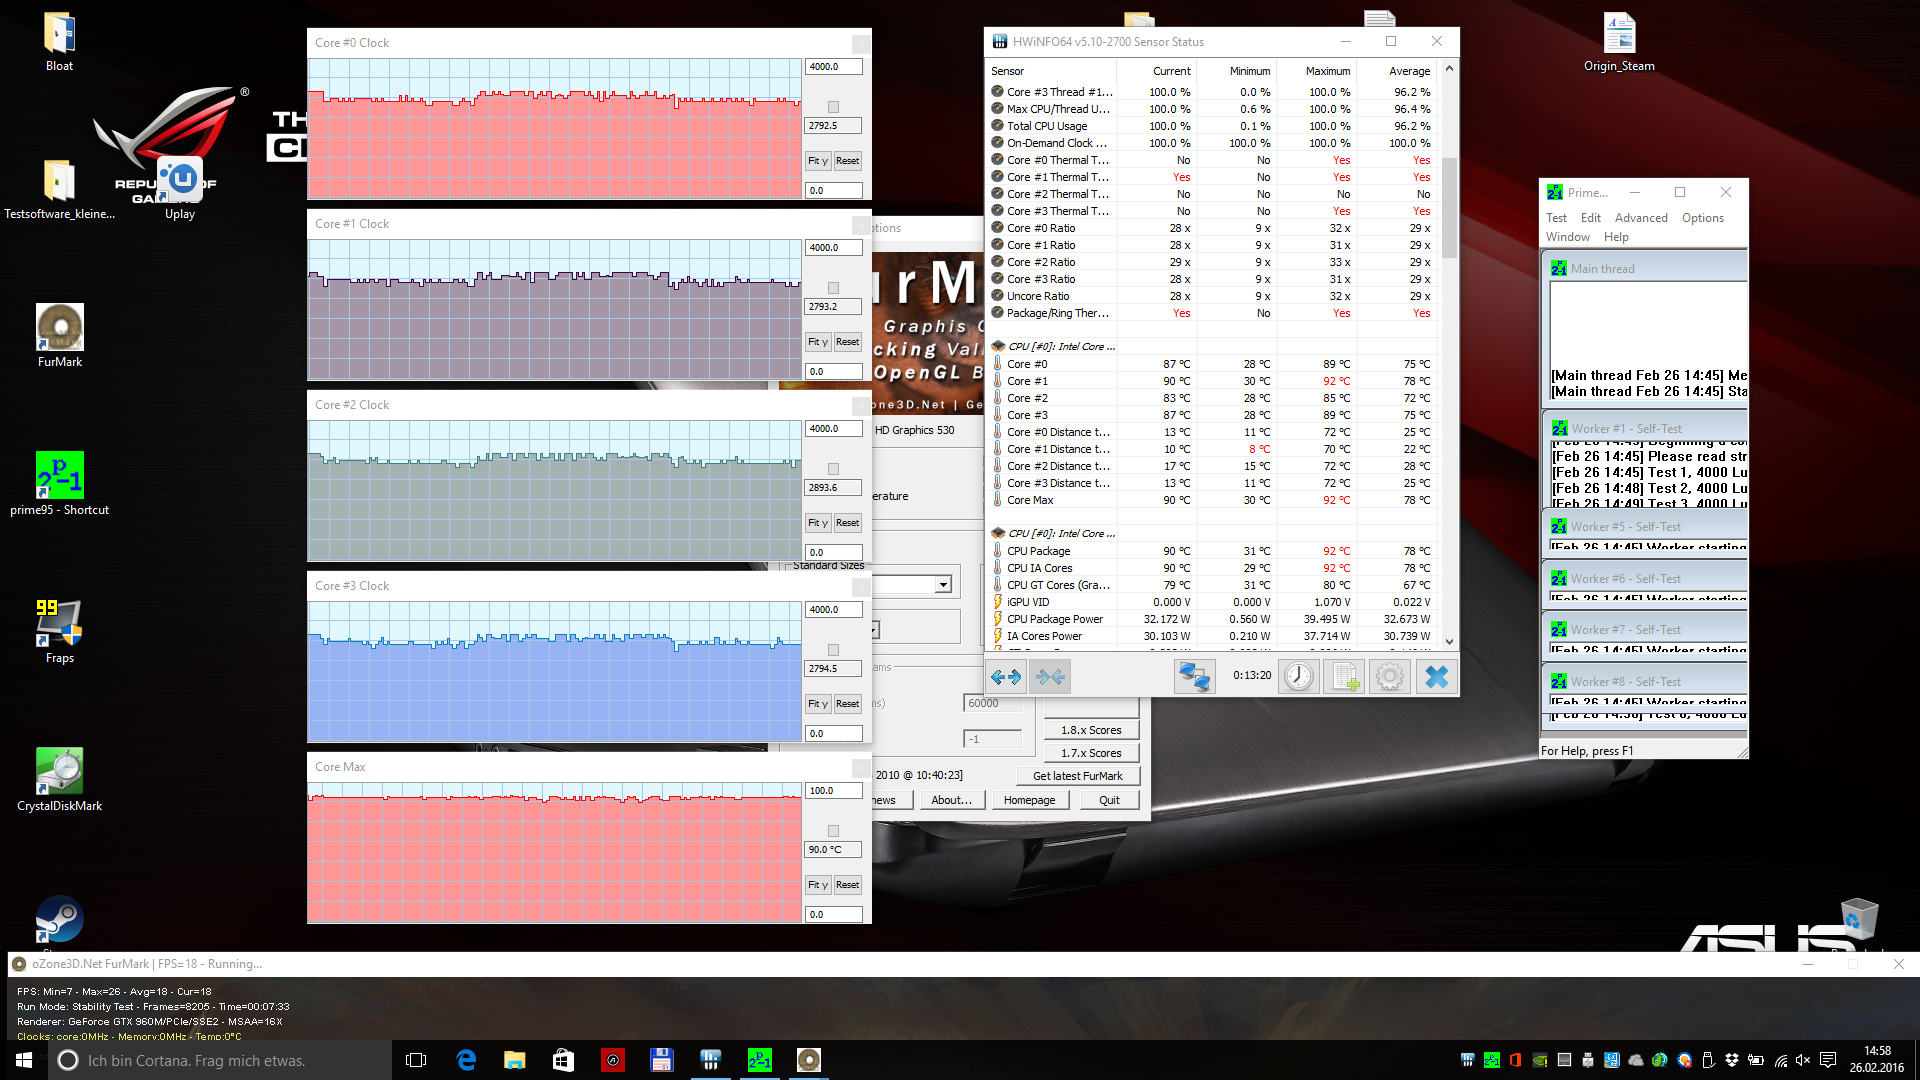Toggle the checkbox in the Core #2 Clock graph
The image size is (1920, 1080).
833,469
